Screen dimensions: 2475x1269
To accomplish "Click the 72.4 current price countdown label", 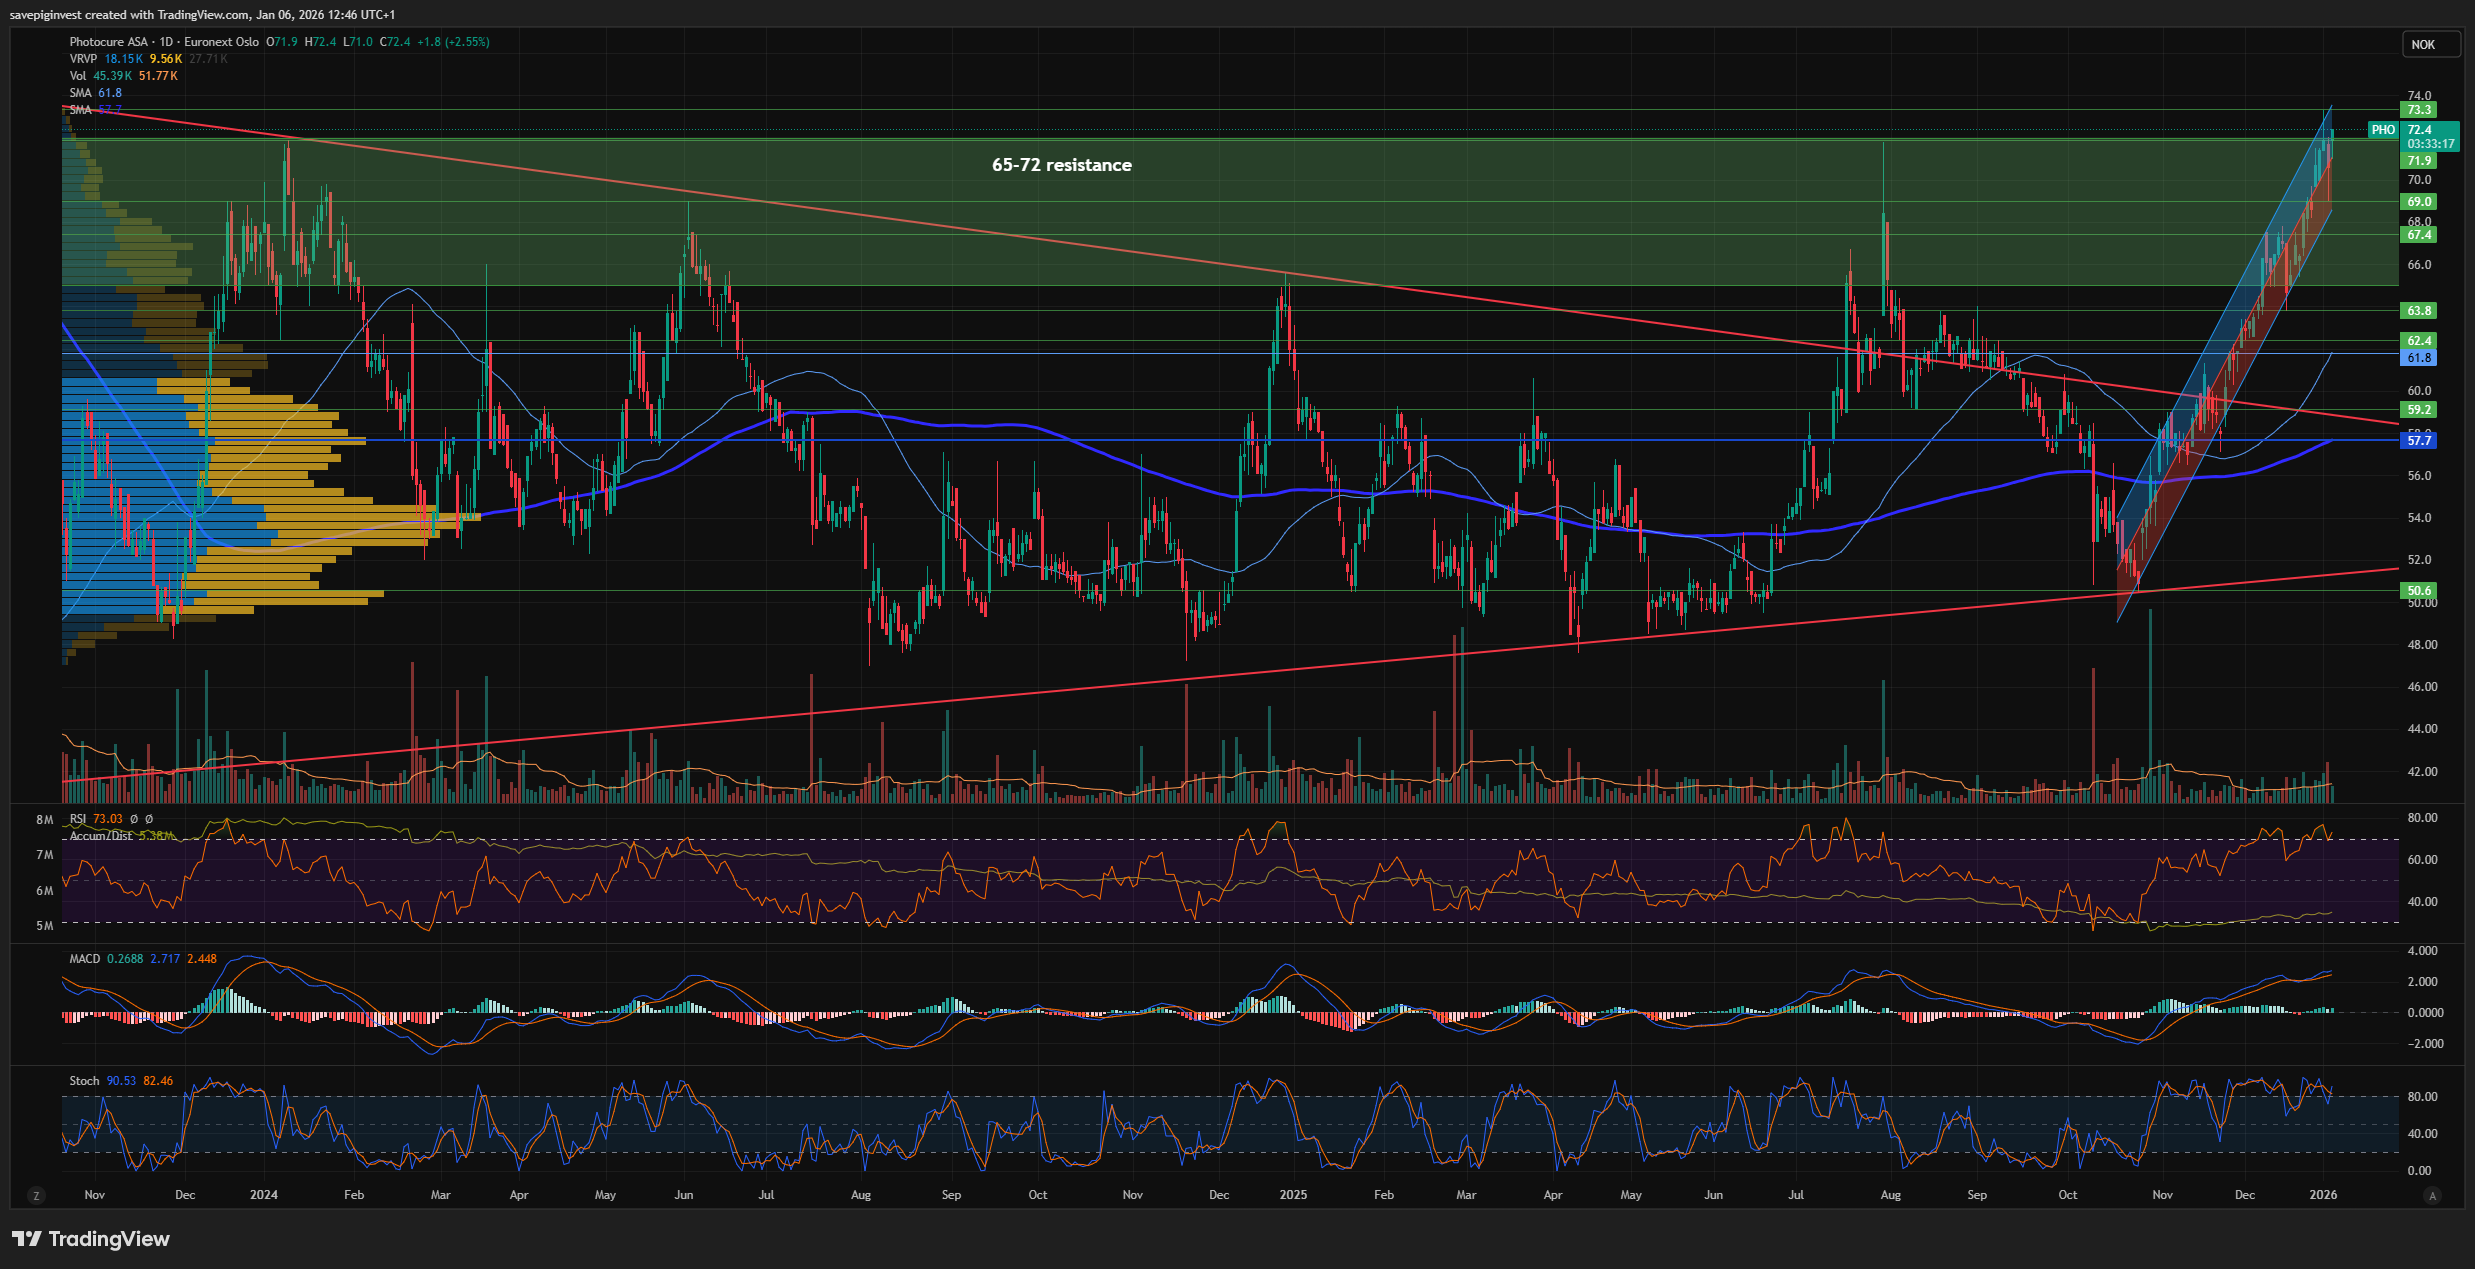I will pos(2430,137).
